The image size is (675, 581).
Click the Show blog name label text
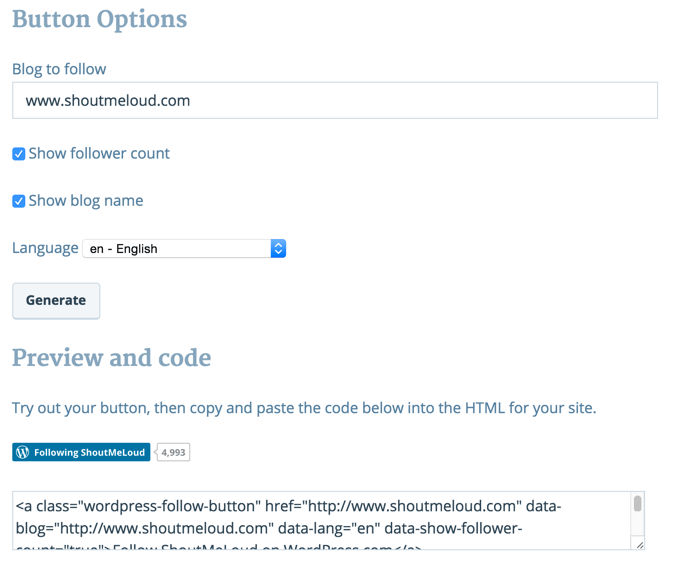coord(86,201)
